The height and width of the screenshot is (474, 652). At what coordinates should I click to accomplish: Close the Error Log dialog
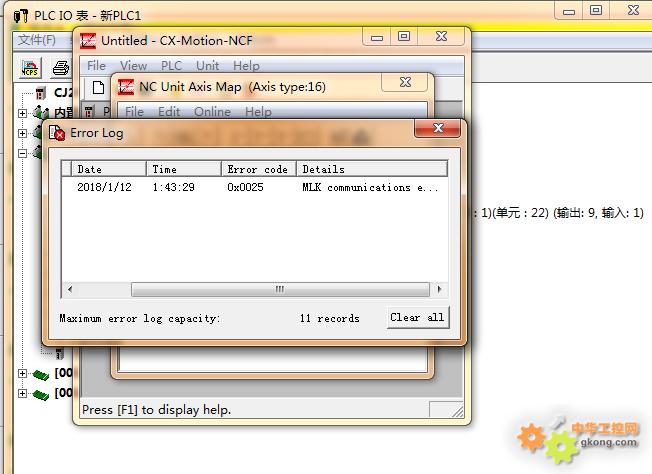(x=437, y=128)
